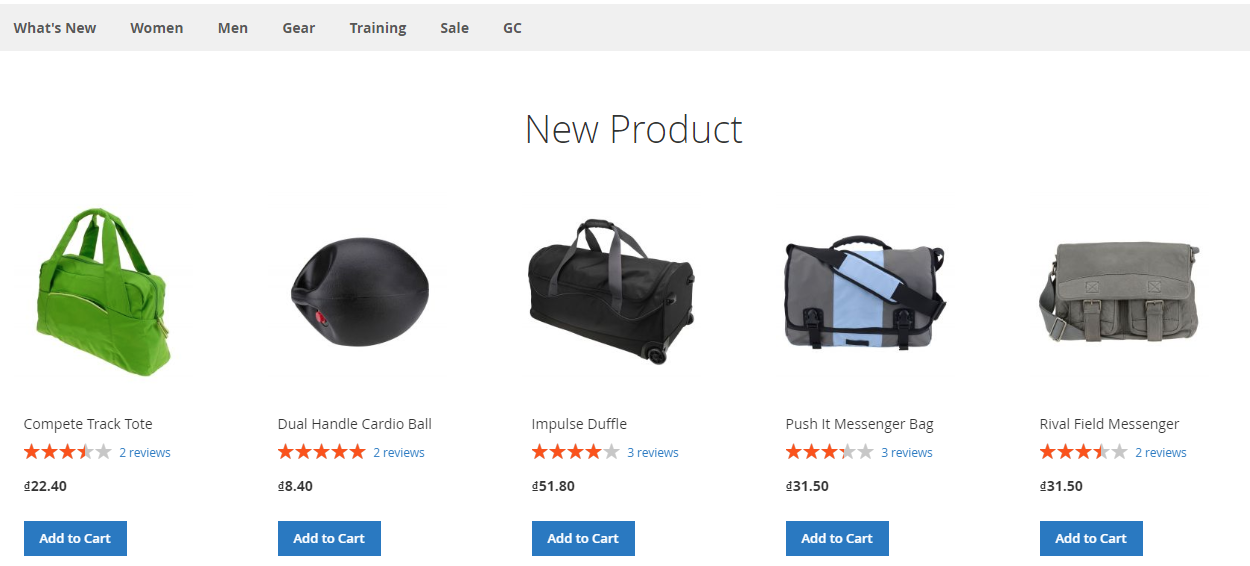Go to the Sale section

pos(454,28)
